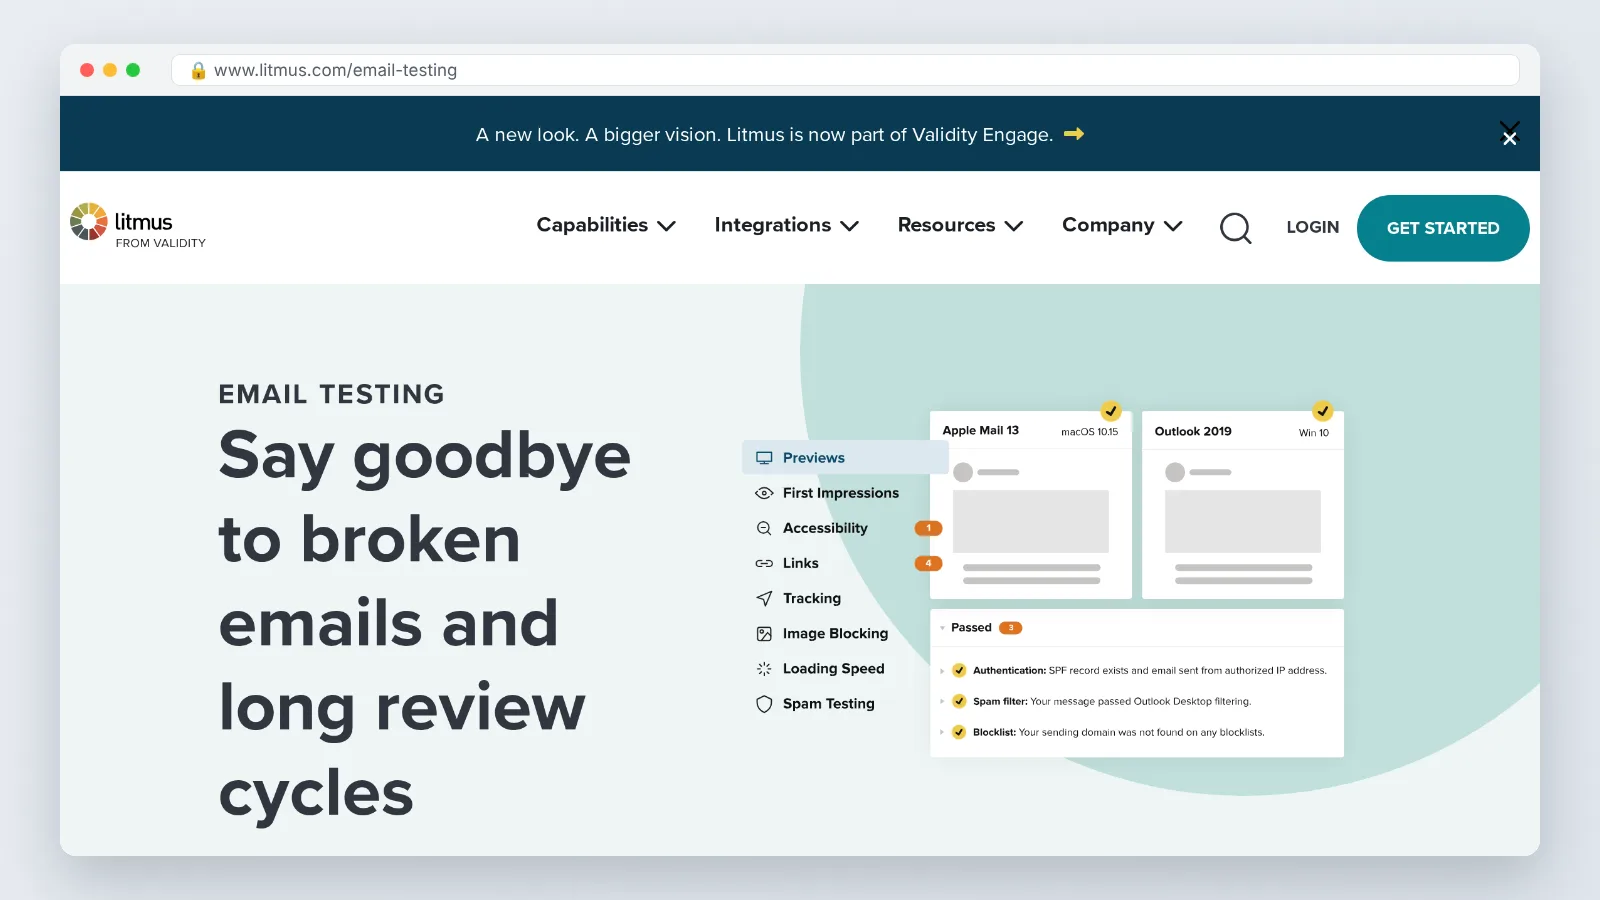Click the First Impressions eye icon
The height and width of the screenshot is (900, 1600).
[764, 493]
